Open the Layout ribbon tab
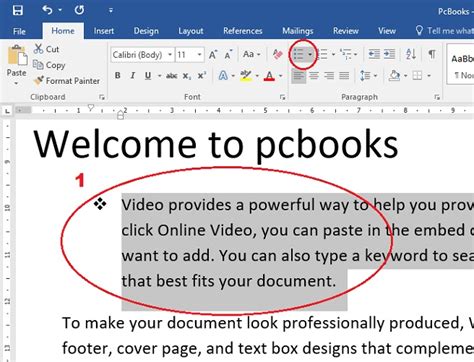The height and width of the screenshot is (362, 474). point(190,31)
